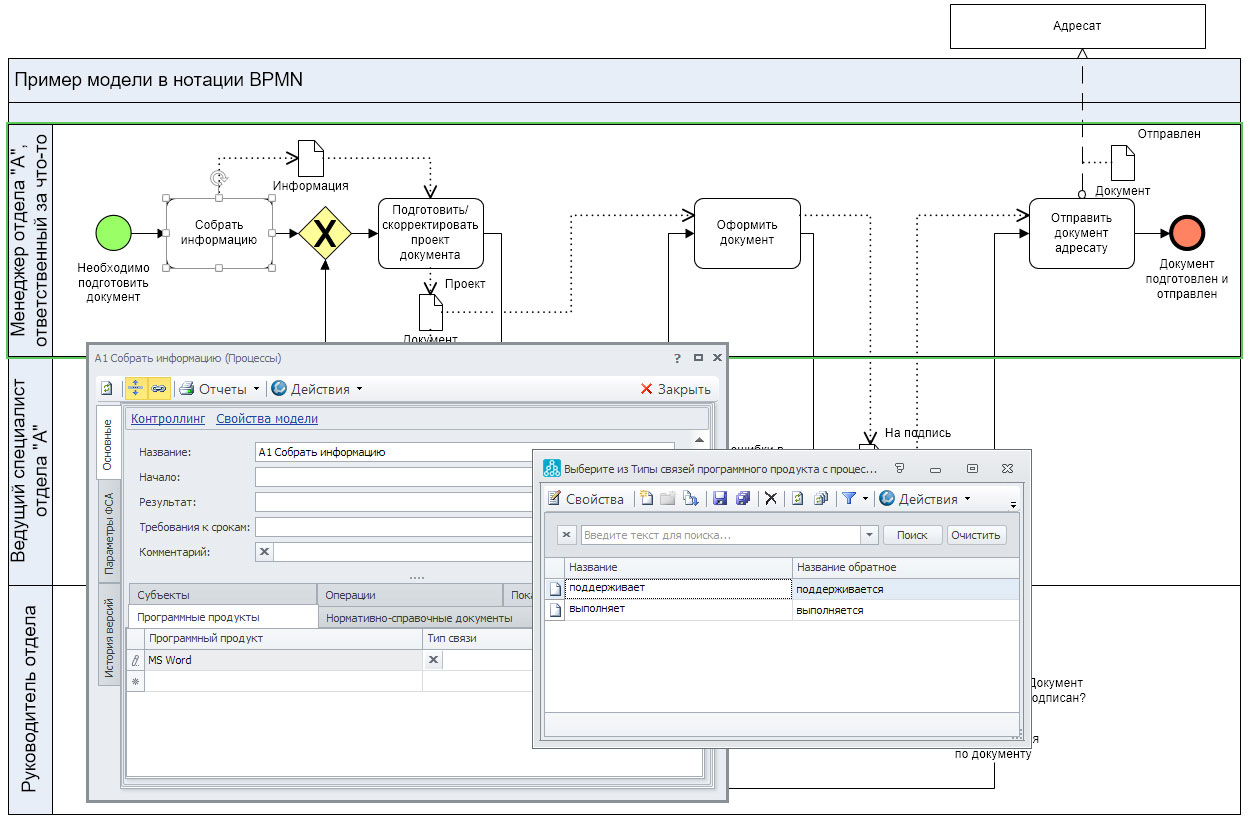Open the Параметры ФСА vertical tab

110,535
